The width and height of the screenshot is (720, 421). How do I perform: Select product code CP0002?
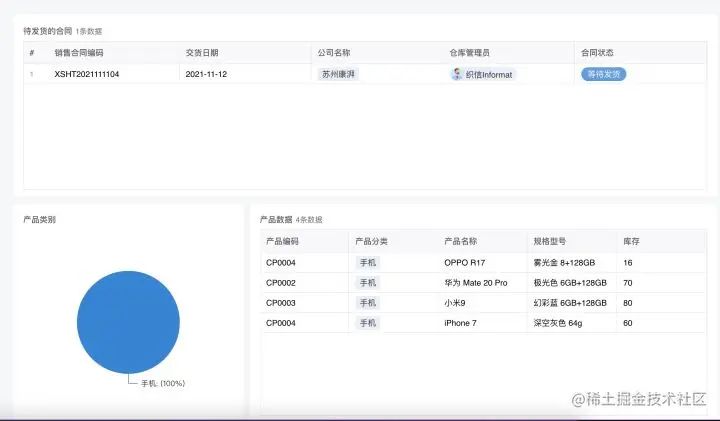tap(281, 283)
